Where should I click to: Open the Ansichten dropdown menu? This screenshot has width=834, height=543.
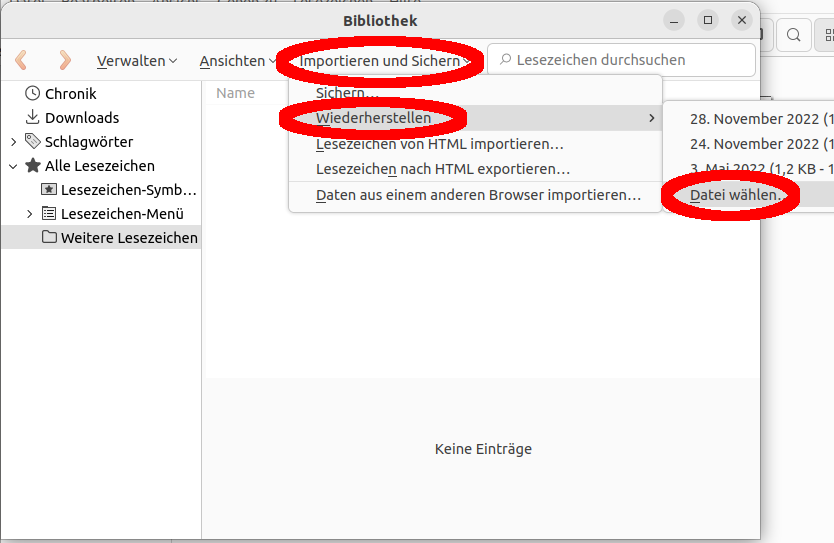tap(238, 61)
